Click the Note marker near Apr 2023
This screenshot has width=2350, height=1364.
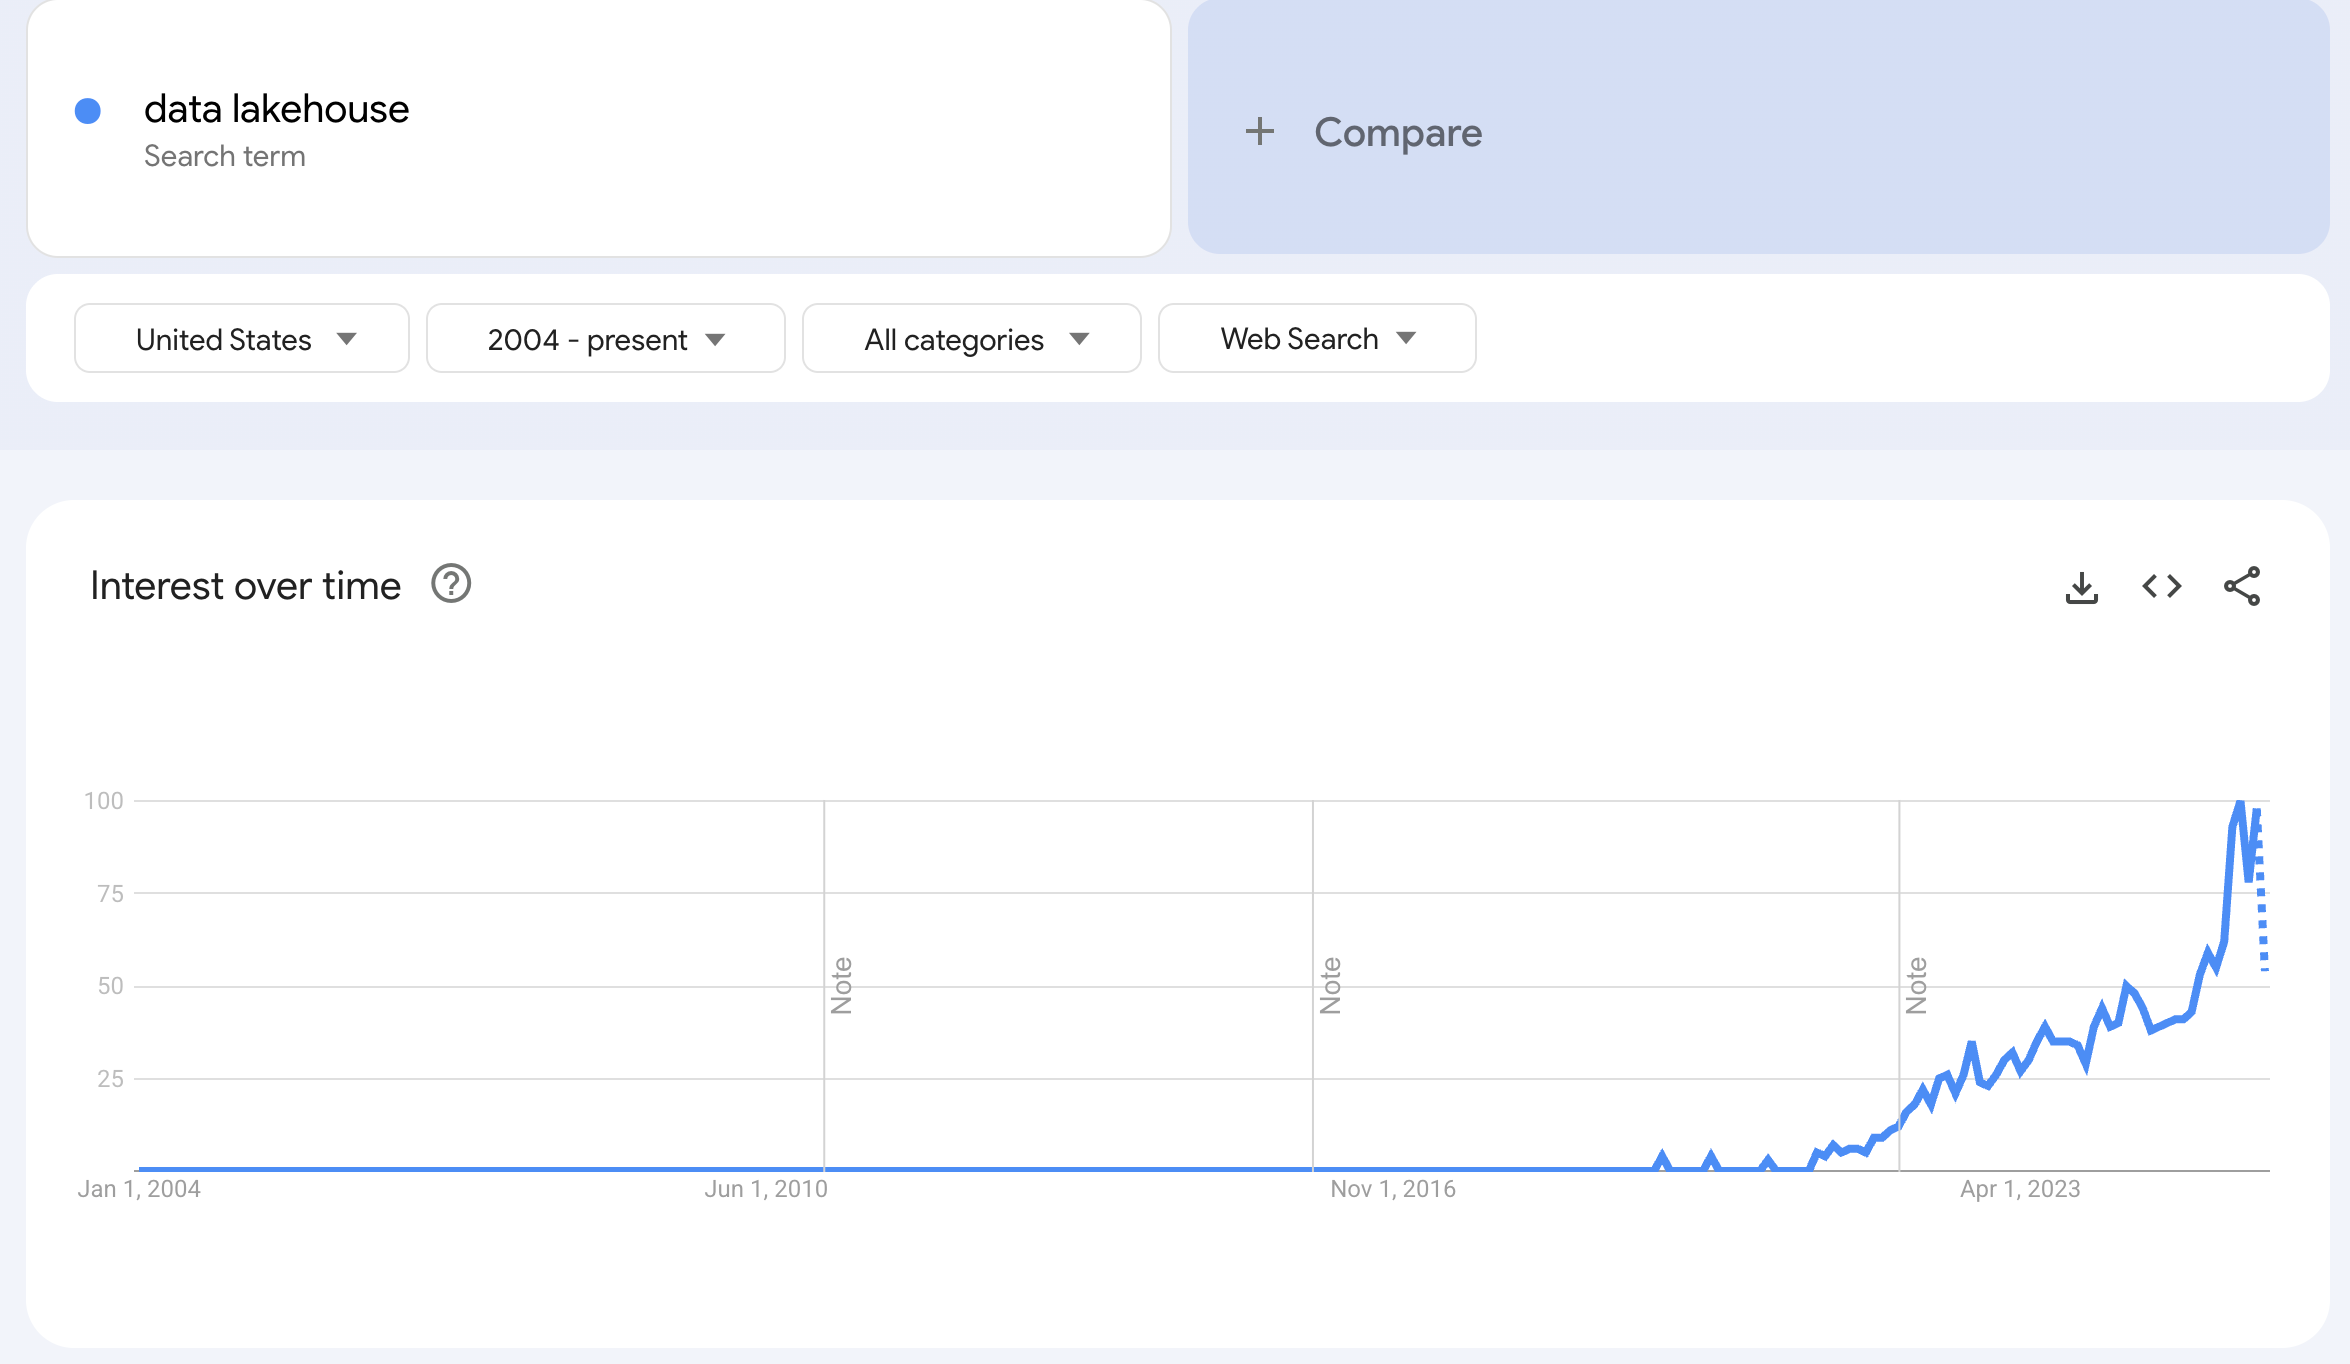click(1916, 985)
